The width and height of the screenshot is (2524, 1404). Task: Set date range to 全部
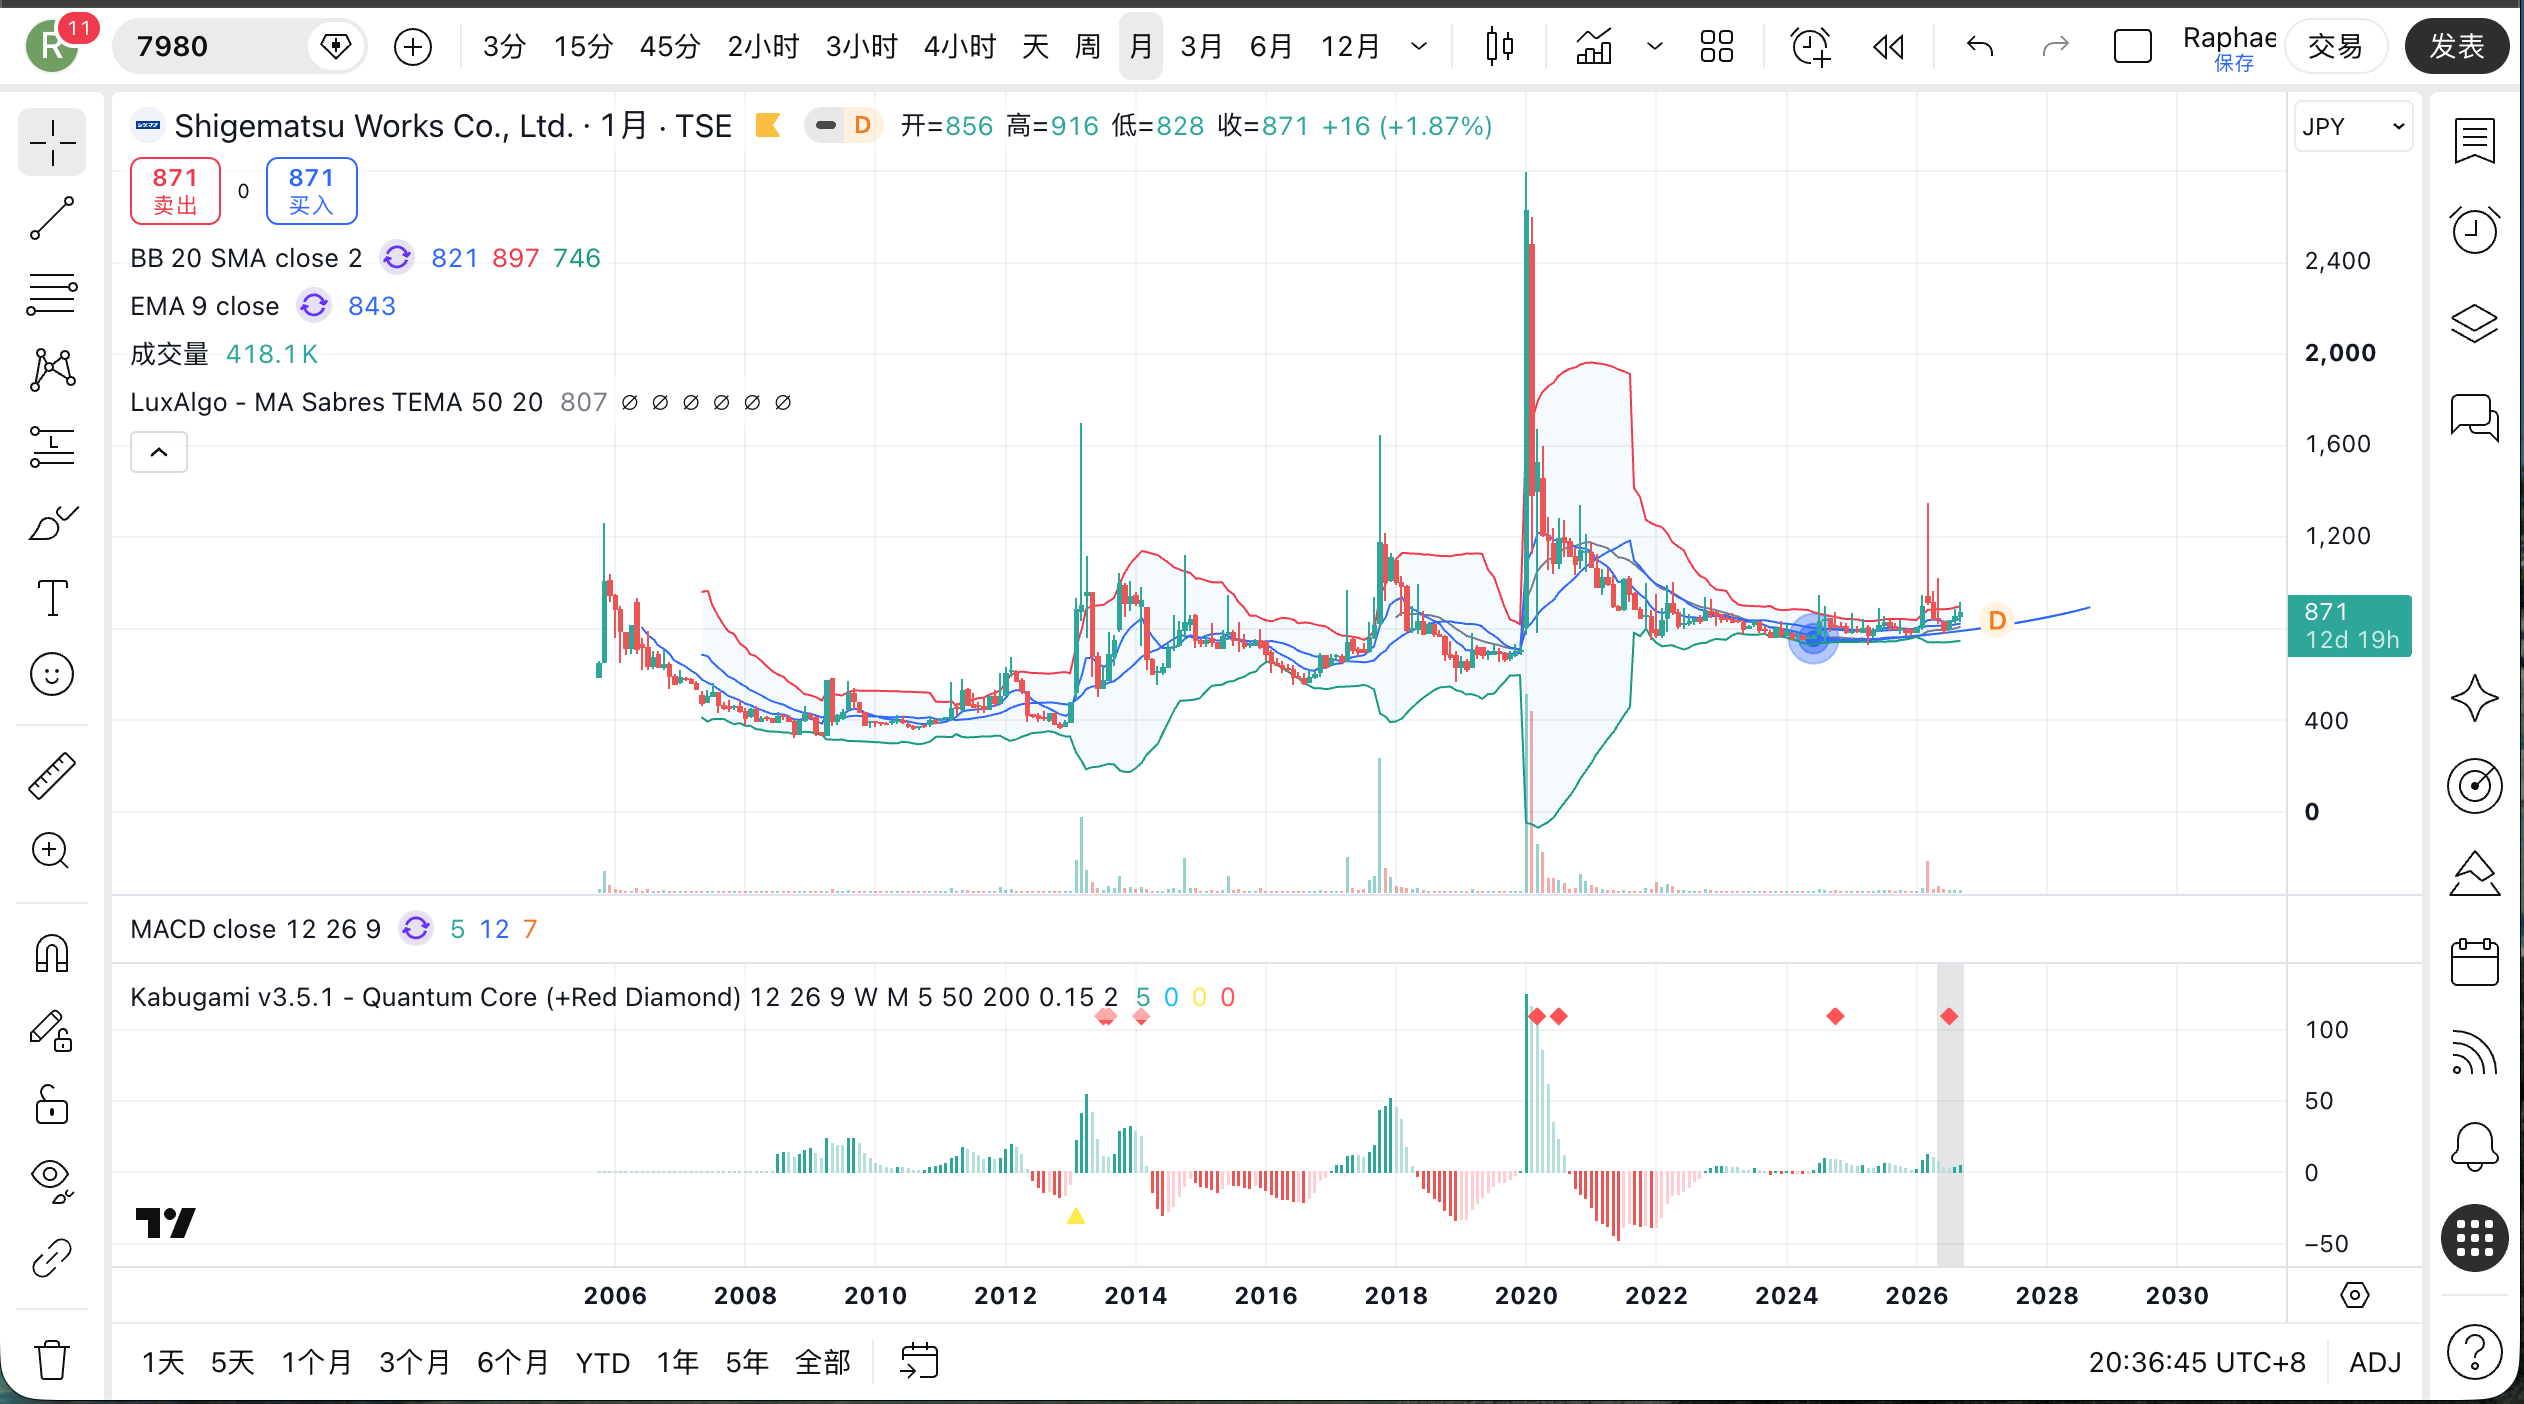click(x=823, y=1362)
